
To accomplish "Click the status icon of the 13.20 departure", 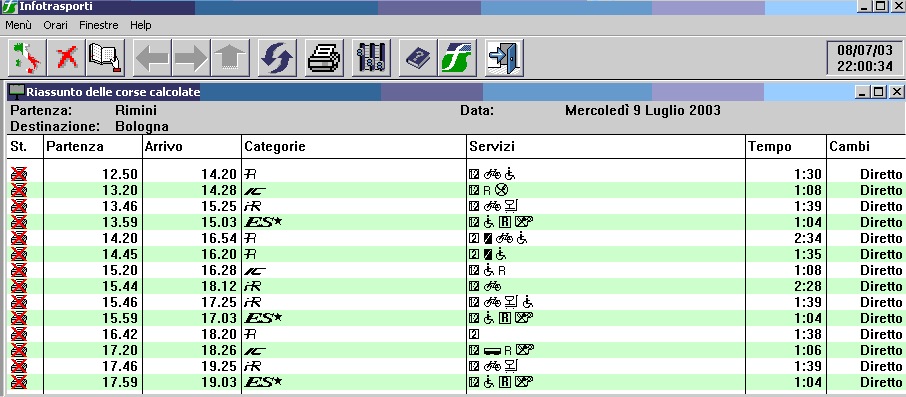I will pyautogui.click(x=19, y=190).
